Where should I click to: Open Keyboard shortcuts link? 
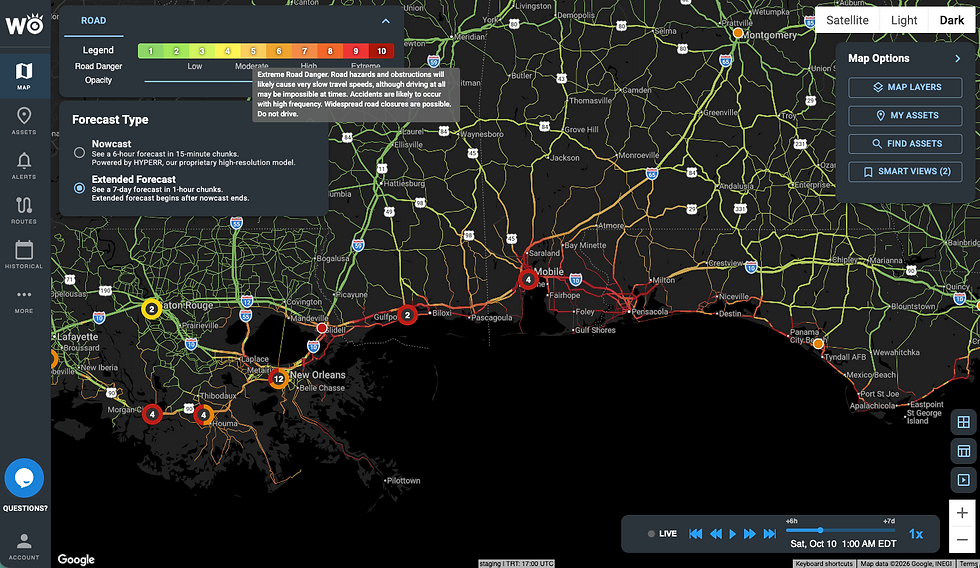tap(824, 564)
